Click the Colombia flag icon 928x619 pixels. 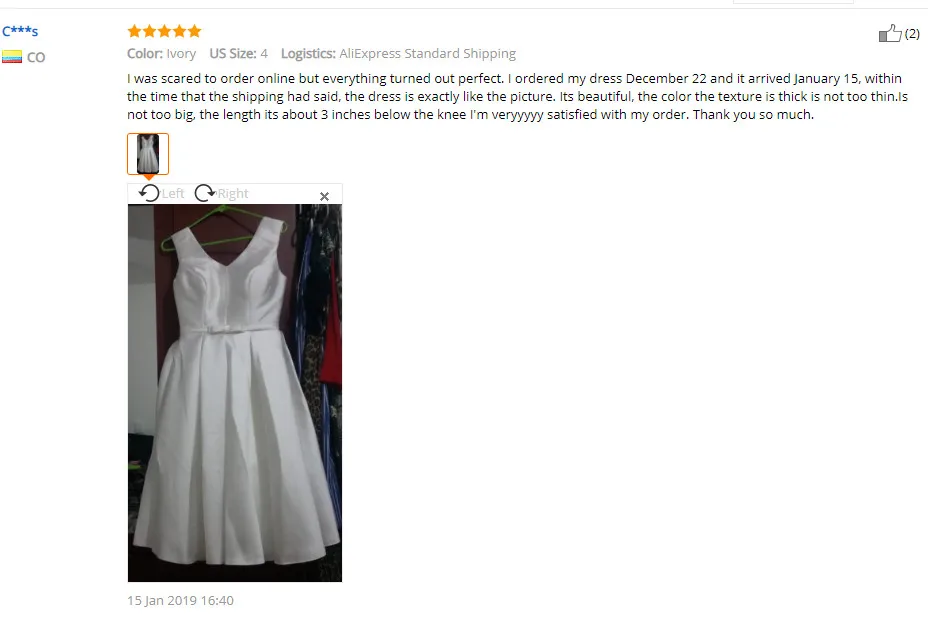[x=12, y=57]
